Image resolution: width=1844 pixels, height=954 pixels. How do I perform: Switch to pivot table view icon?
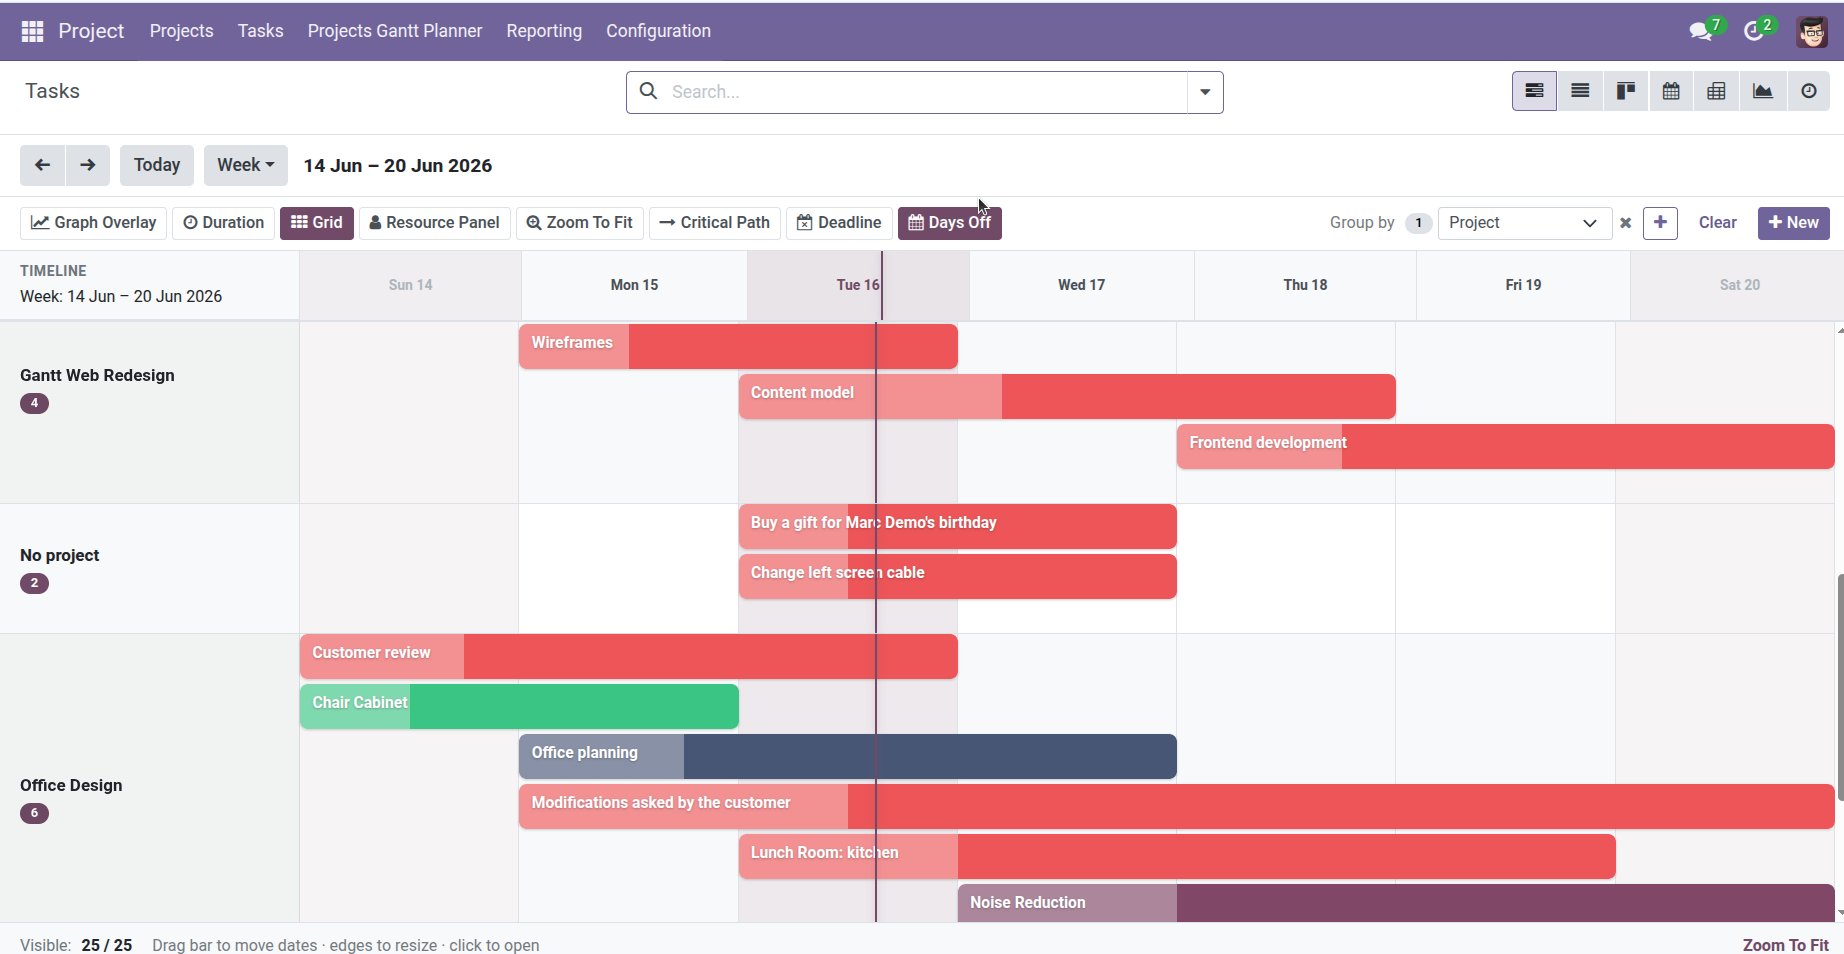[x=1717, y=91]
